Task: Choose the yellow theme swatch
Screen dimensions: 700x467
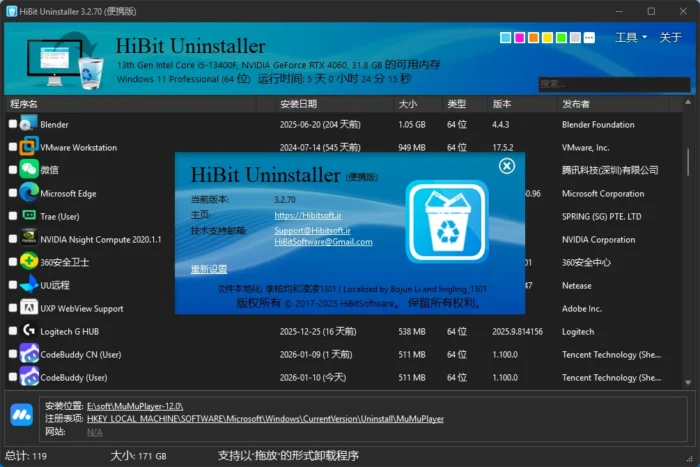Action: 547,38
